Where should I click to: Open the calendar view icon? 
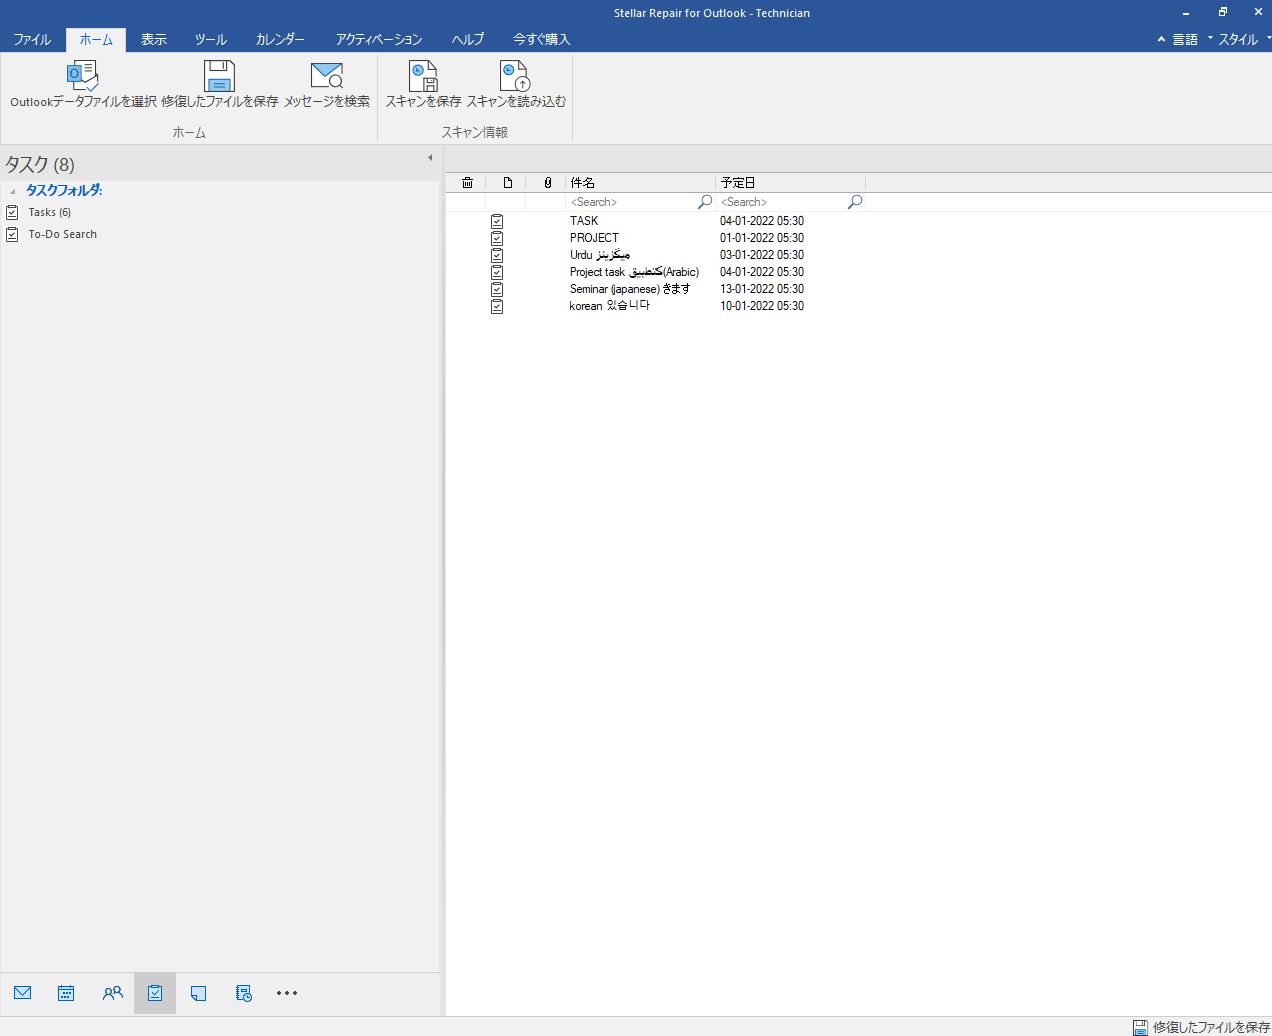click(x=66, y=993)
